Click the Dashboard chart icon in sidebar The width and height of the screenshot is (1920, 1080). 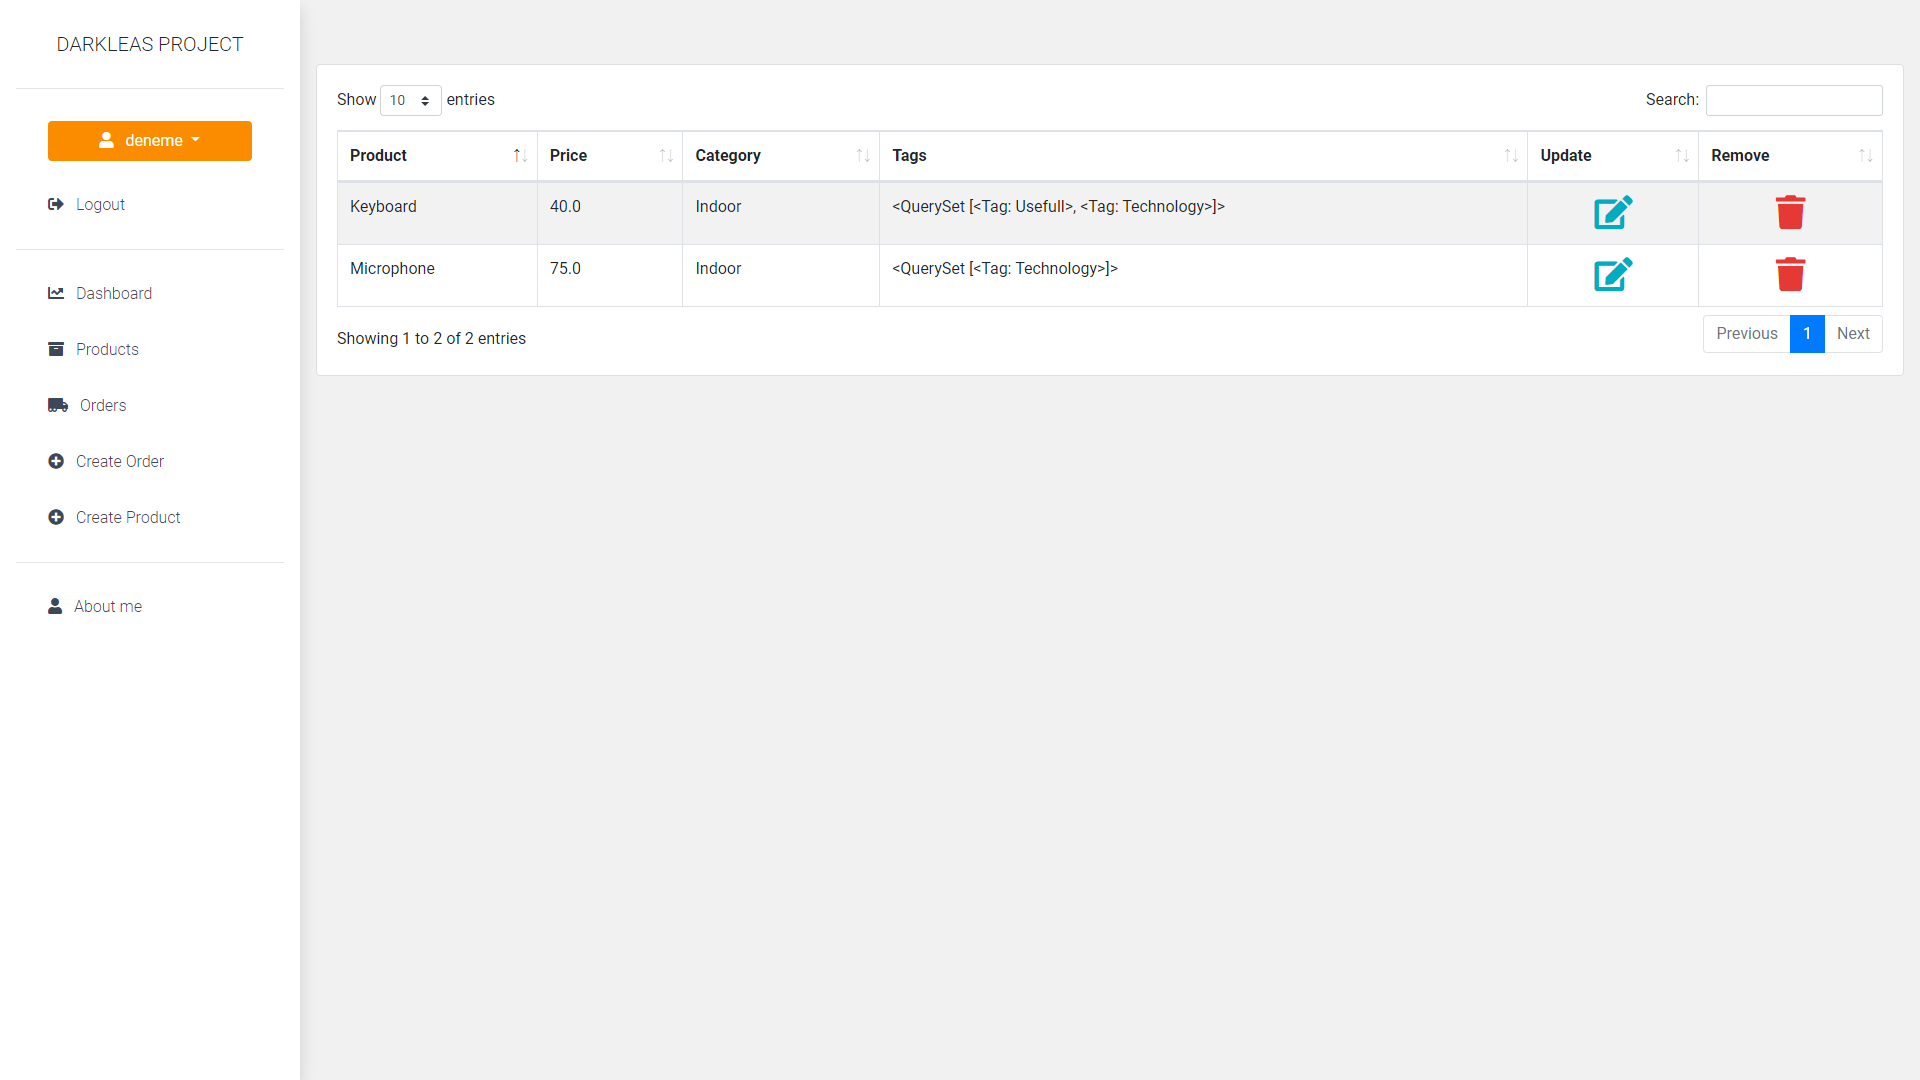click(x=56, y=293)
